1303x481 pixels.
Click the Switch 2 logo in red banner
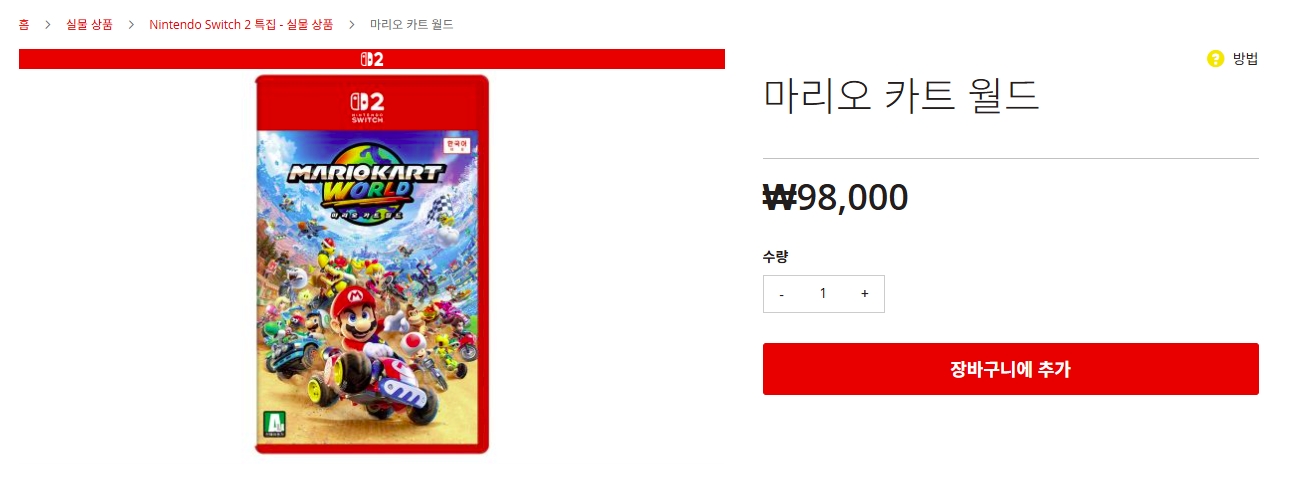coord(372,59)
